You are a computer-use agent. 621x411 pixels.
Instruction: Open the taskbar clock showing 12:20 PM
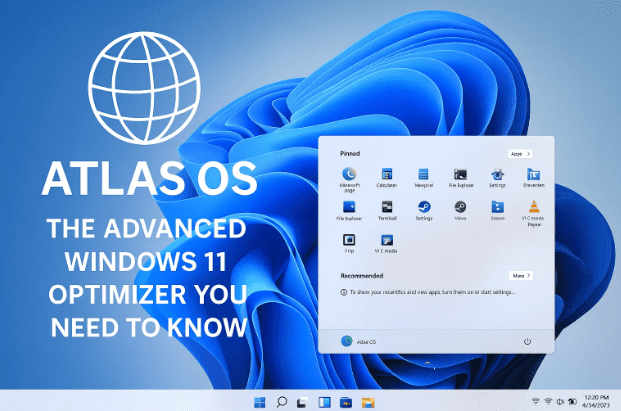coord(596,401)
